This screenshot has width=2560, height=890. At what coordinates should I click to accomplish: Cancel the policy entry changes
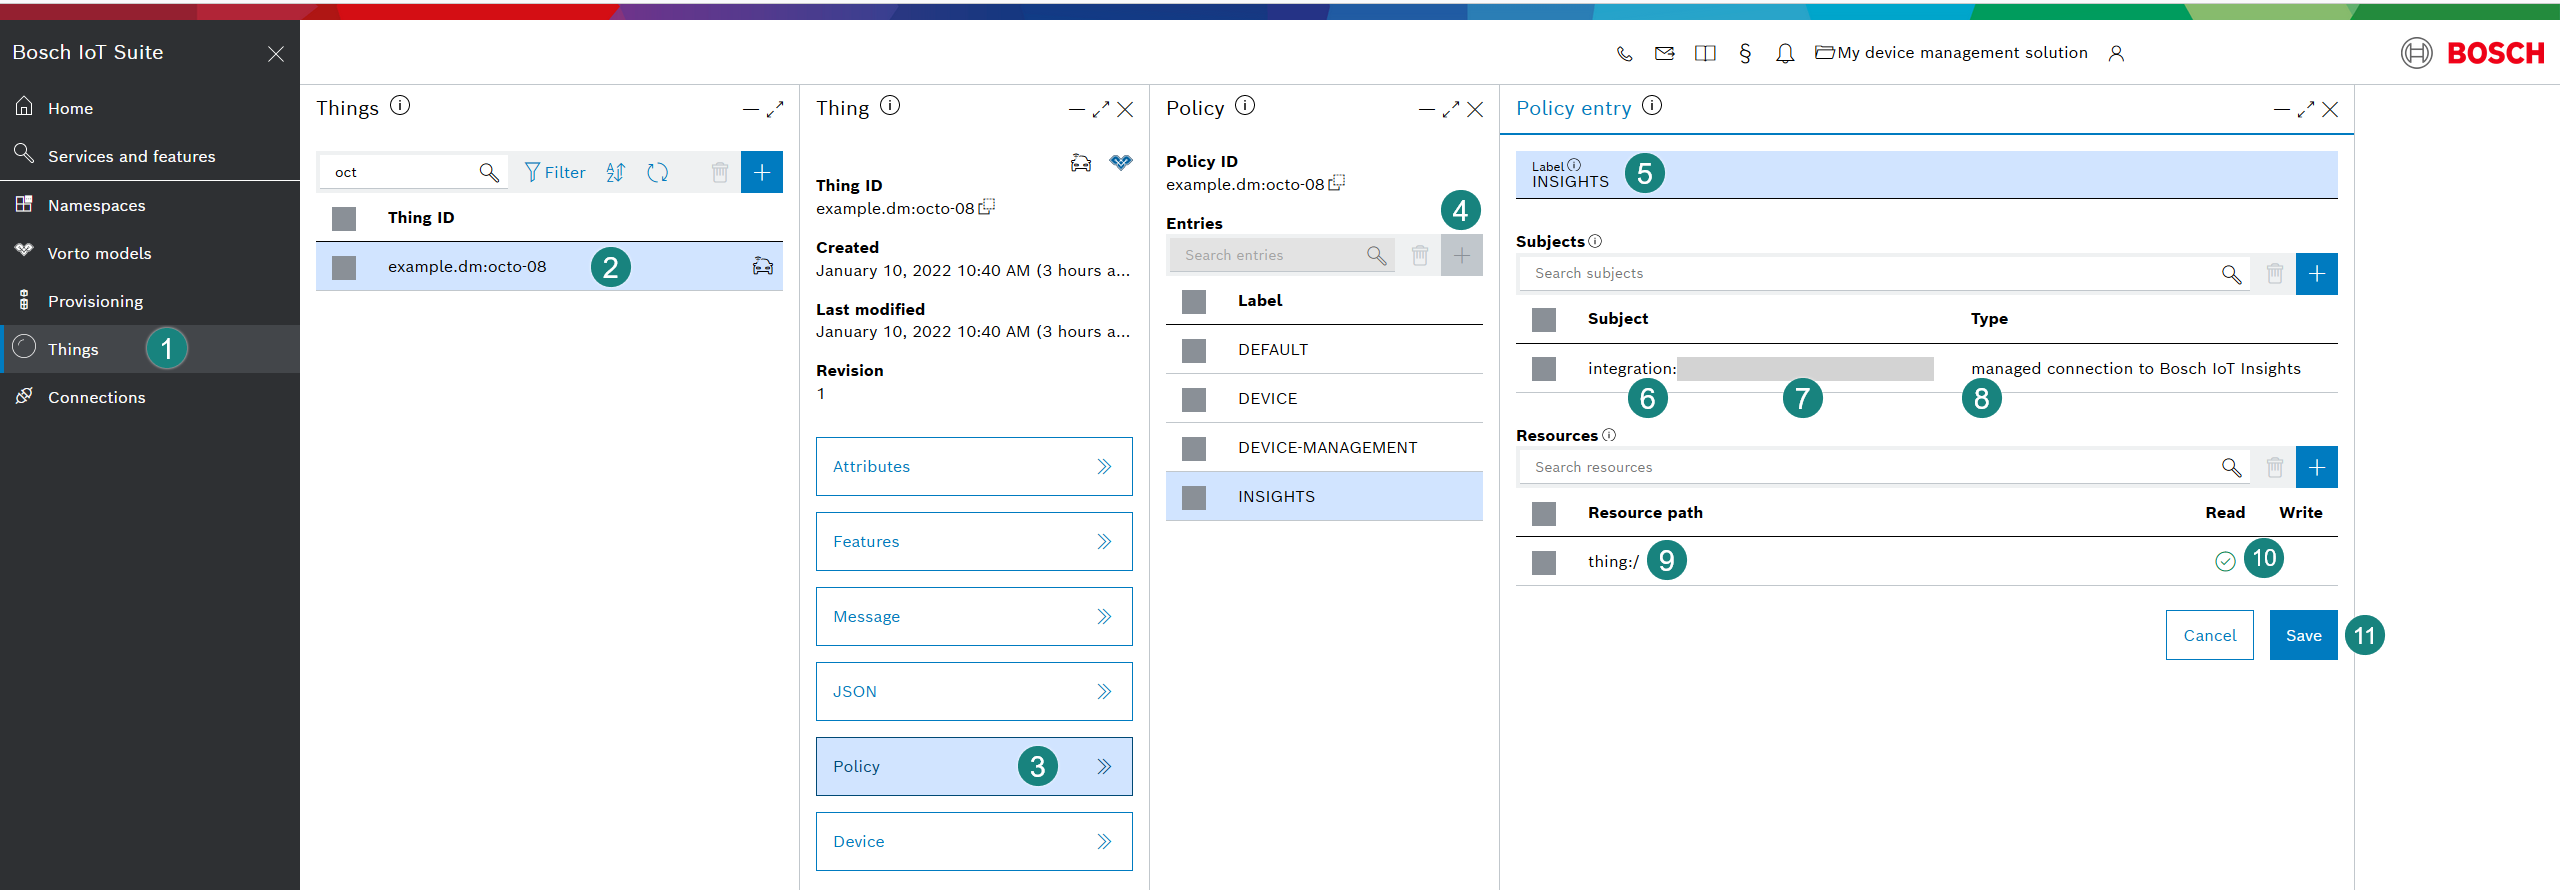[x=2210, y=635]
